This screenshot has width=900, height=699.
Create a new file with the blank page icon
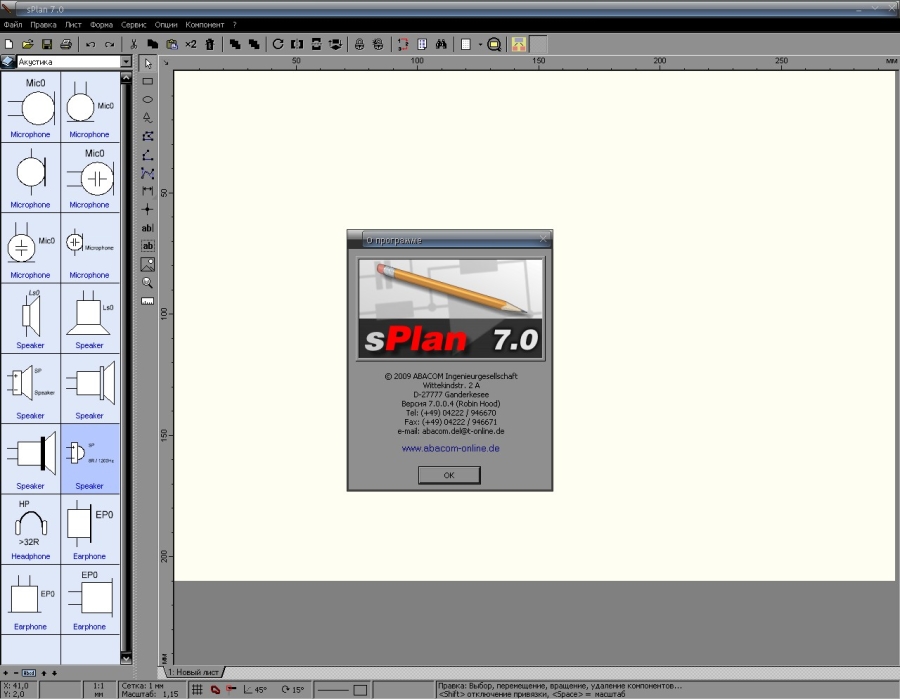(x=9, y=44)
